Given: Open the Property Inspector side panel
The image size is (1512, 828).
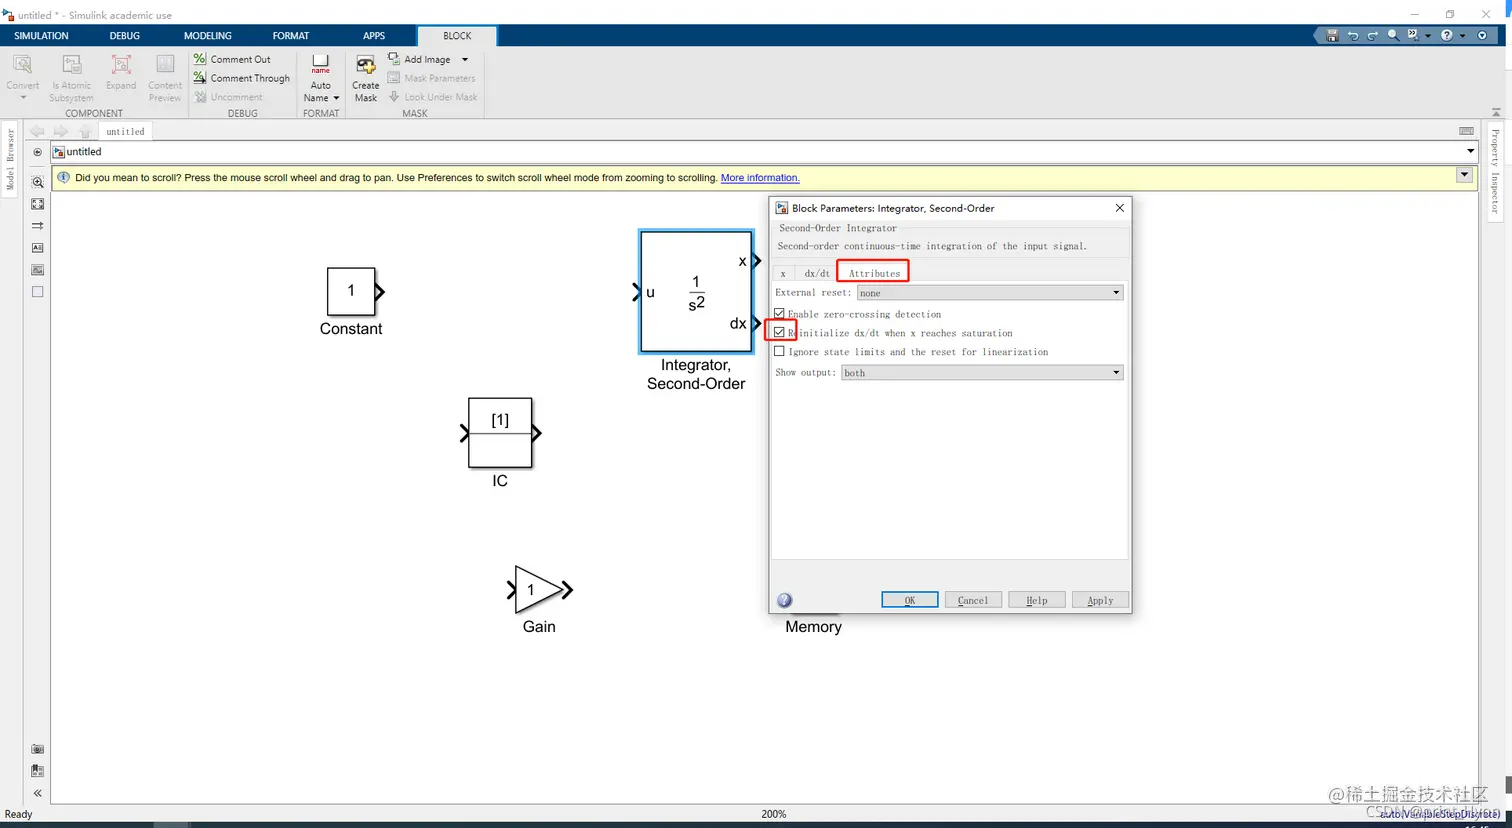Looking at the screenshot, I should (x=1496, y=172).
